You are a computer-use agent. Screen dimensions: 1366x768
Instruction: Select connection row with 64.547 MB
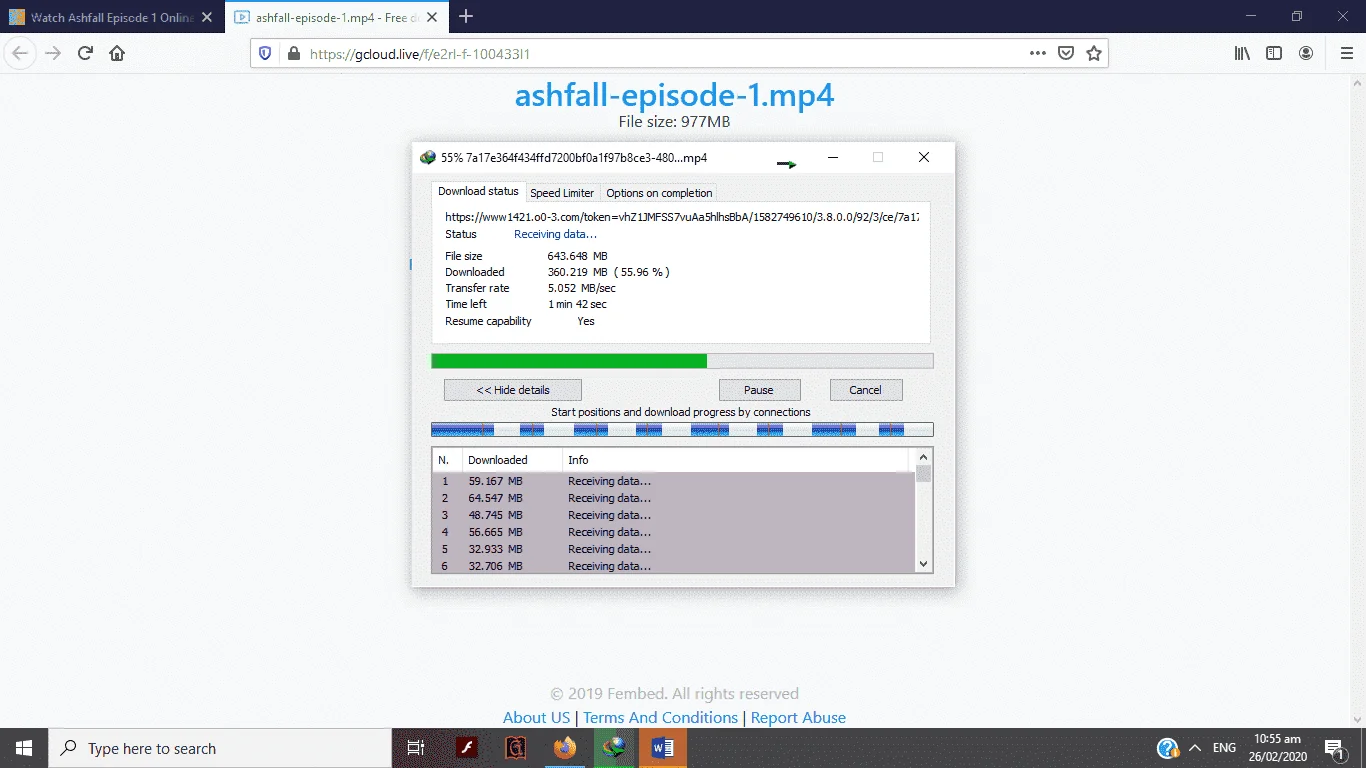674,498
